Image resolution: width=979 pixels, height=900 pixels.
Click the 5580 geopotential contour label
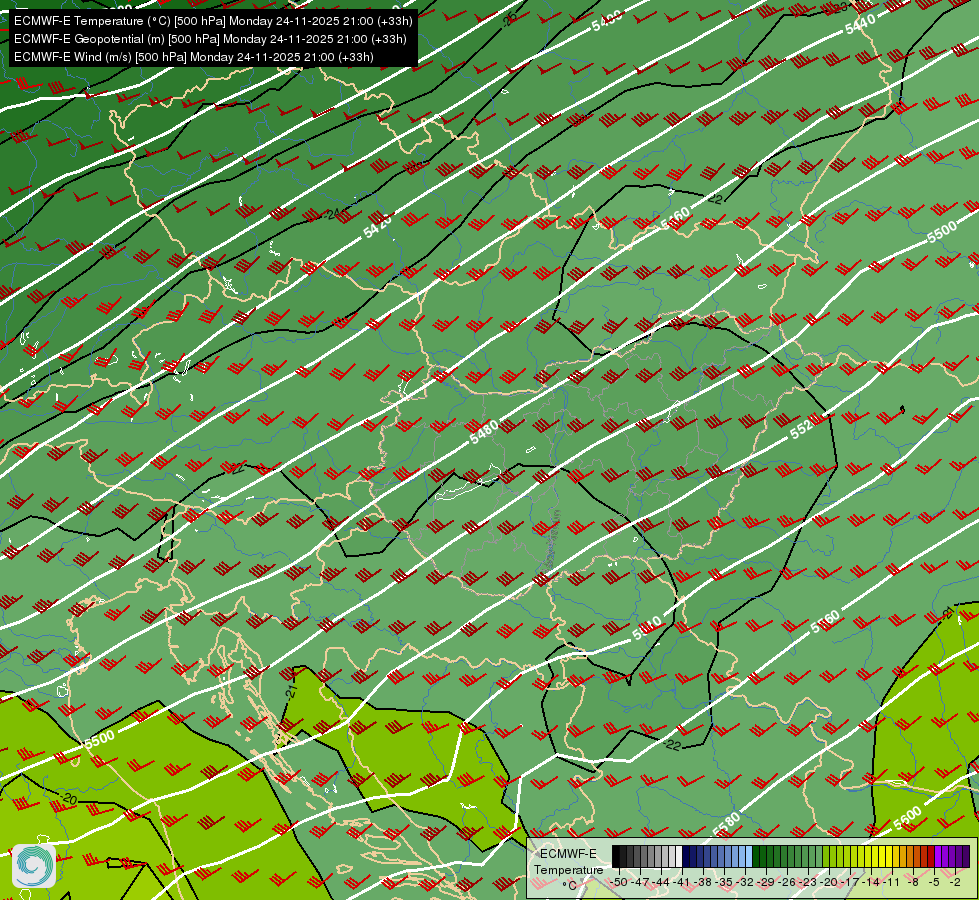tap(726, 823)
